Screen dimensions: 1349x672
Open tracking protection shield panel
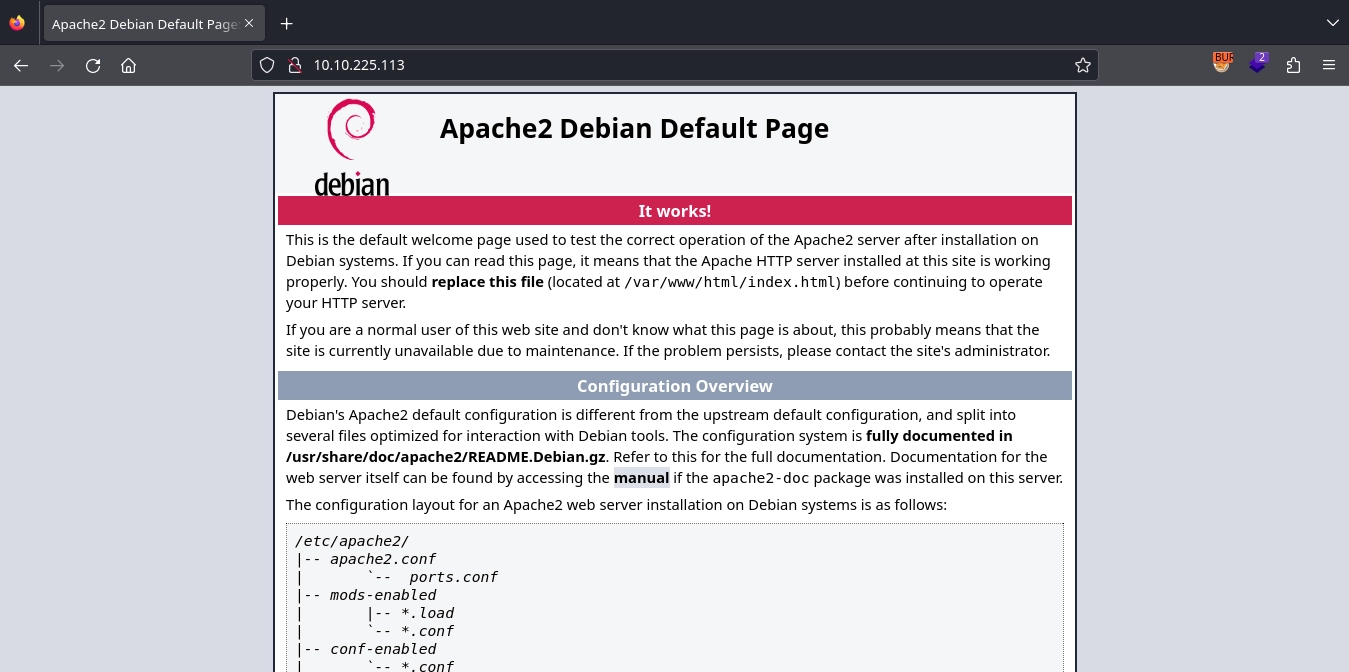[x=267, y=65]
